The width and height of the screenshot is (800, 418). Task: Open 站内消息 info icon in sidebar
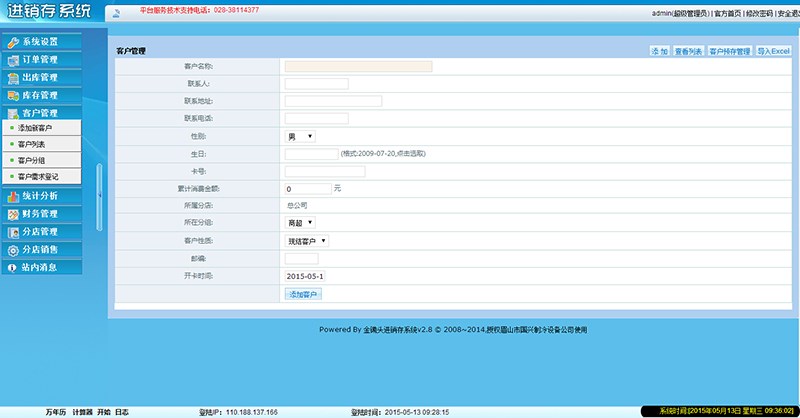click(12, 267)
